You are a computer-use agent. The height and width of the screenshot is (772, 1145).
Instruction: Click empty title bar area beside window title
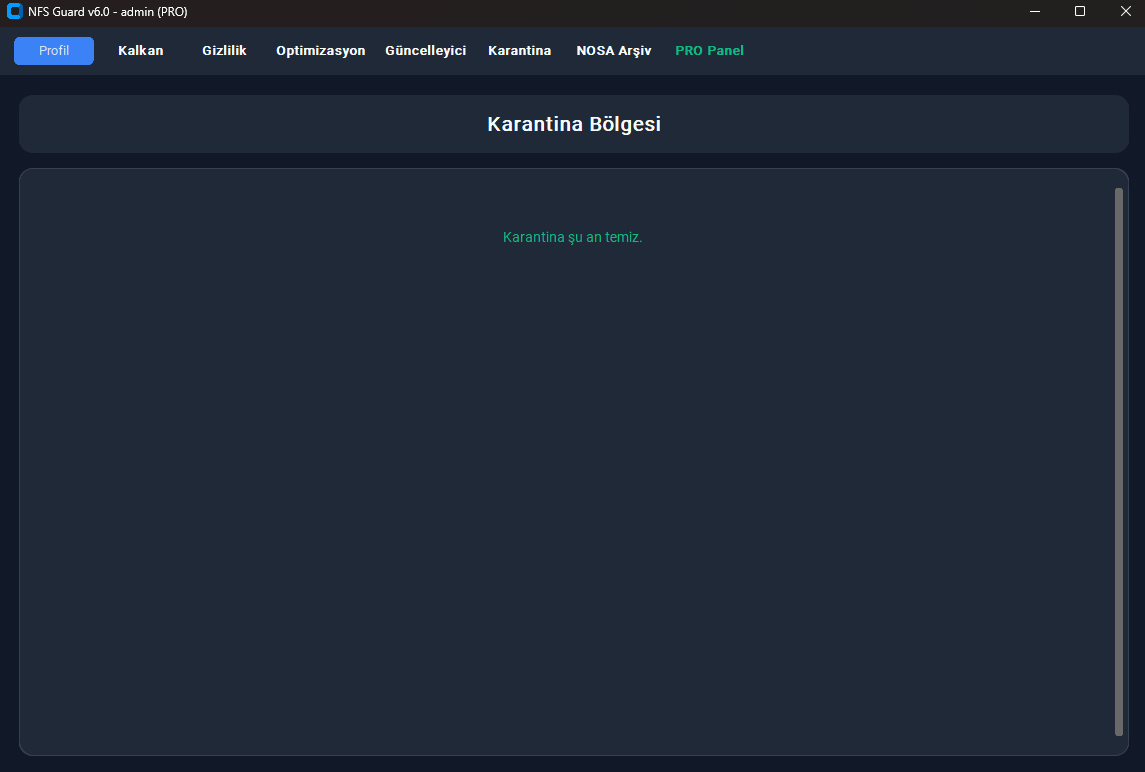click(x=599, y=12)
